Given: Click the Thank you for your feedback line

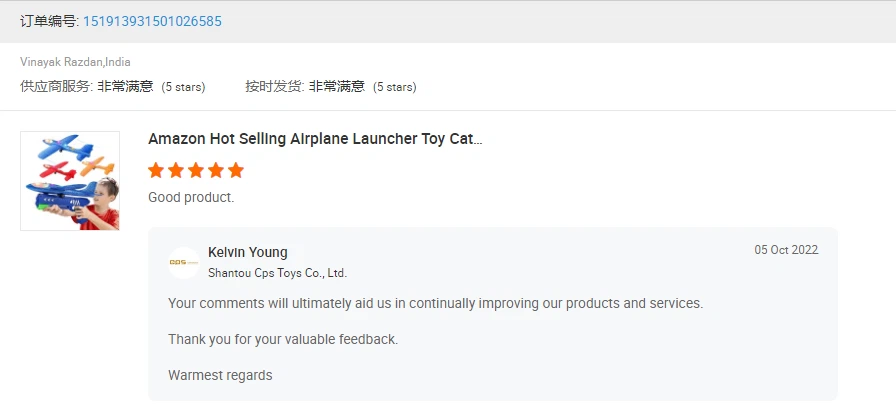Looking at the screenshot, I should click(x=283, y=340).
